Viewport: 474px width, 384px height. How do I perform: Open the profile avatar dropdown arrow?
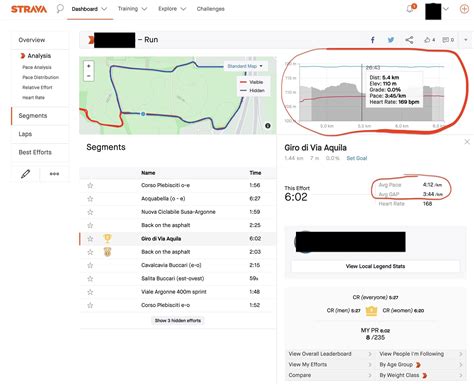446,9
